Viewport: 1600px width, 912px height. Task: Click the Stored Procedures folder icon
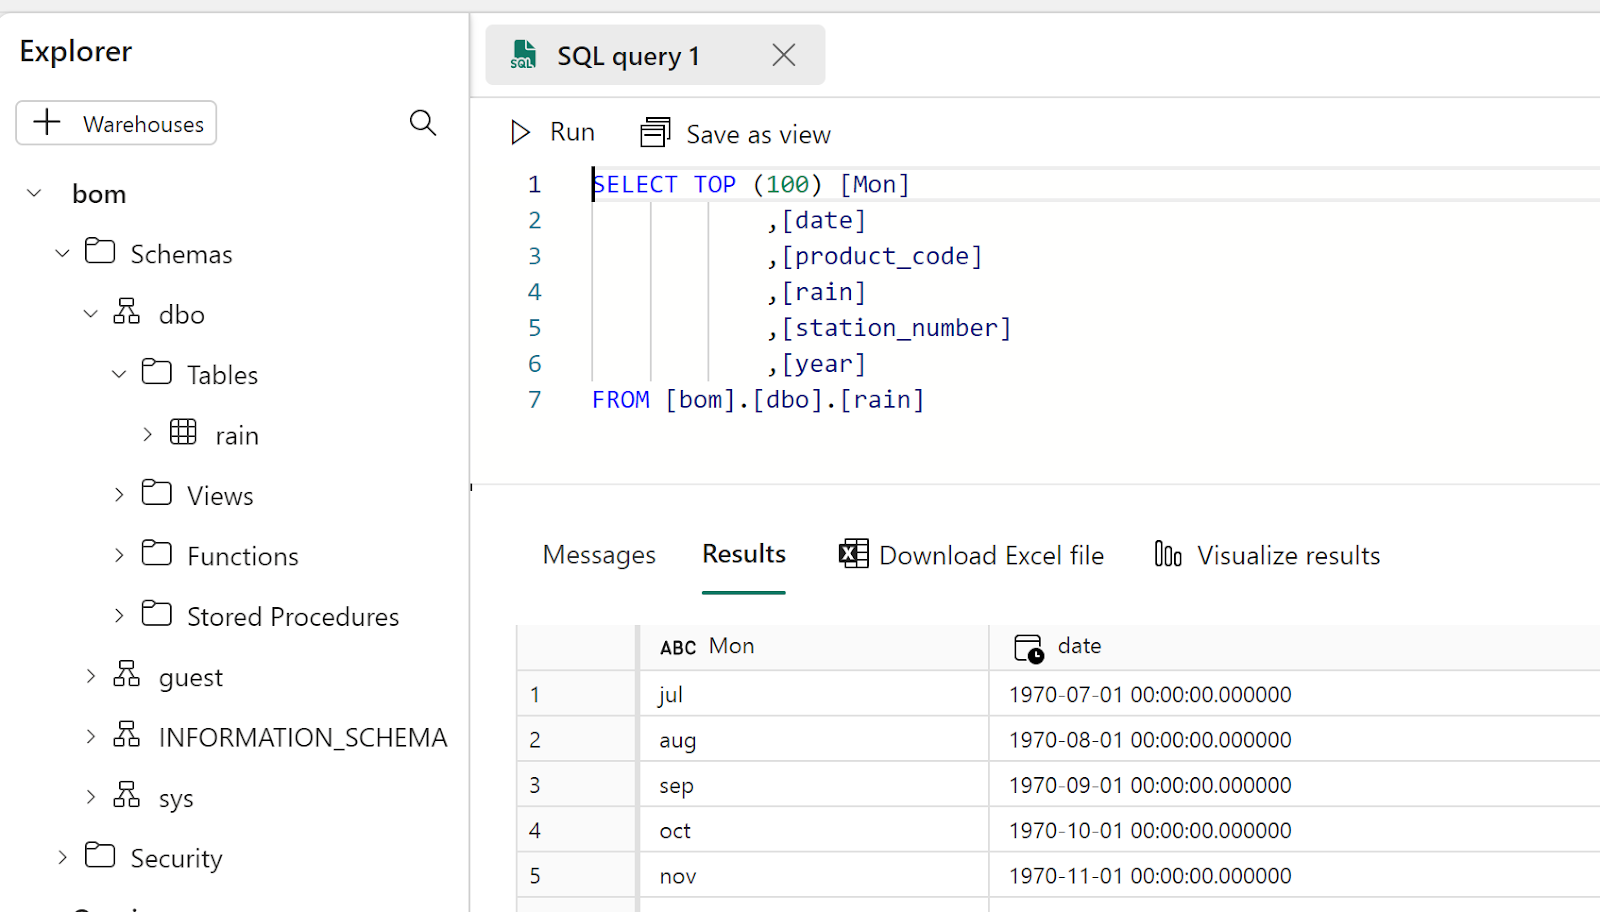(157, 614)
